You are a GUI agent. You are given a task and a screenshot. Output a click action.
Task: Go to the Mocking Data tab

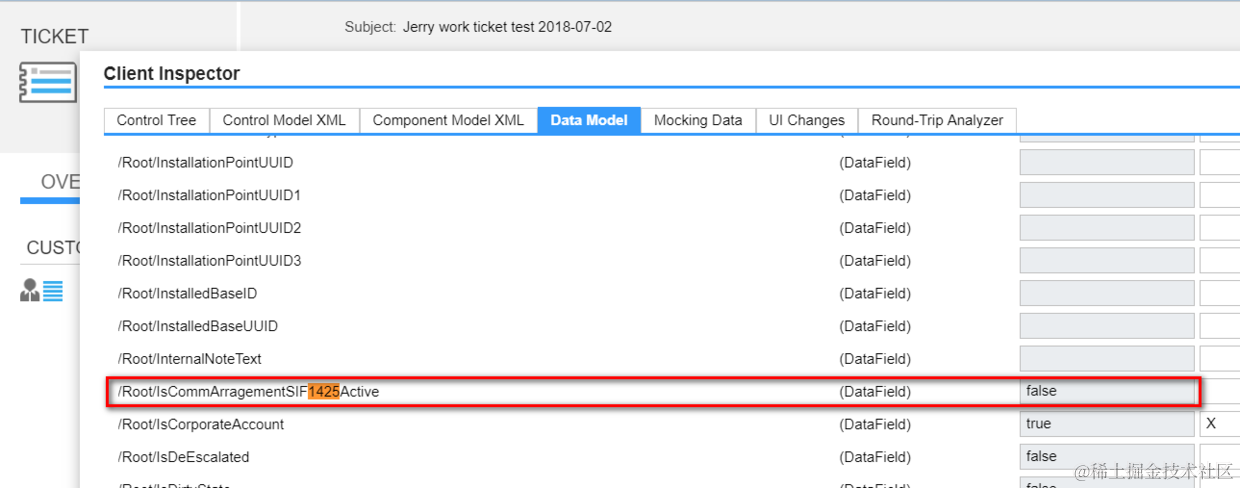coord(698,120)
